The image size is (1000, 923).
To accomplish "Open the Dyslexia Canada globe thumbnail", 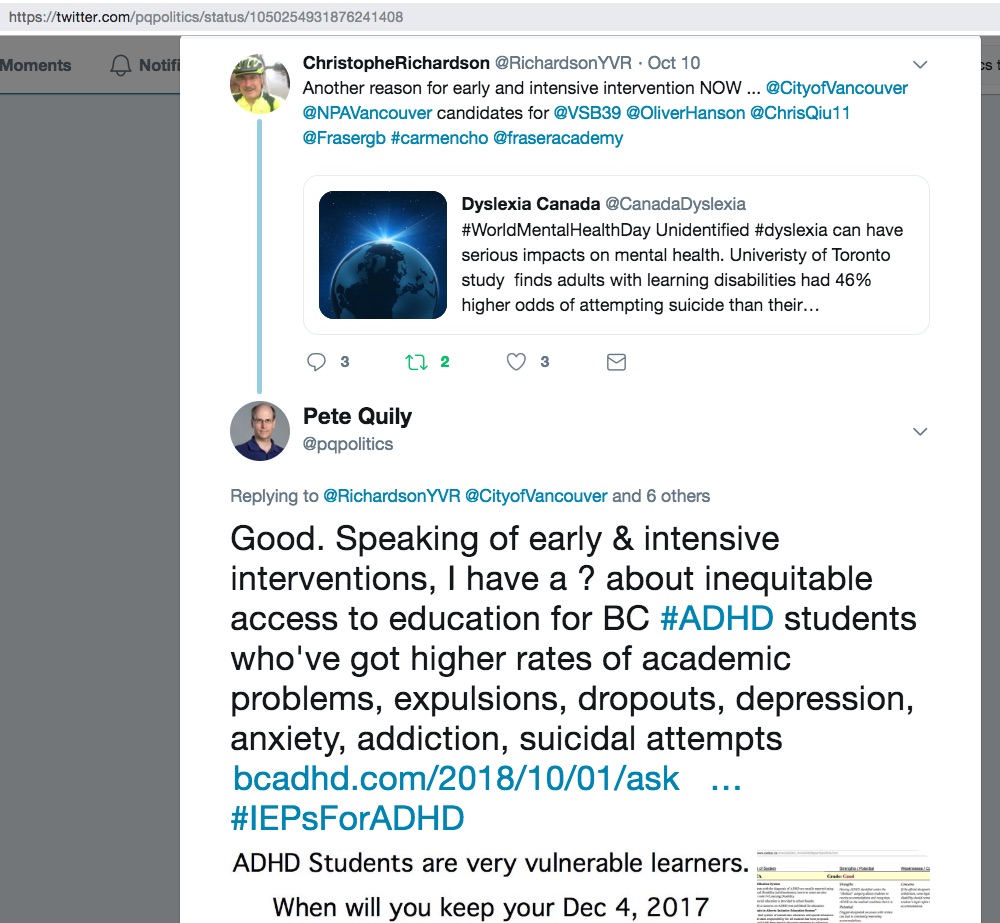I will 382,254.
